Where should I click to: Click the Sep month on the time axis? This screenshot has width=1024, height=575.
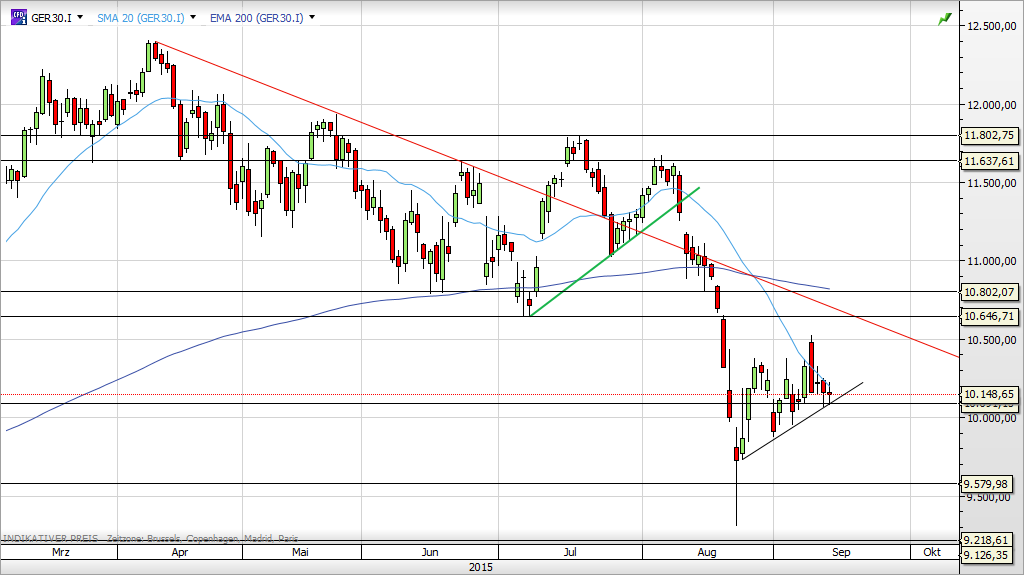841,552
